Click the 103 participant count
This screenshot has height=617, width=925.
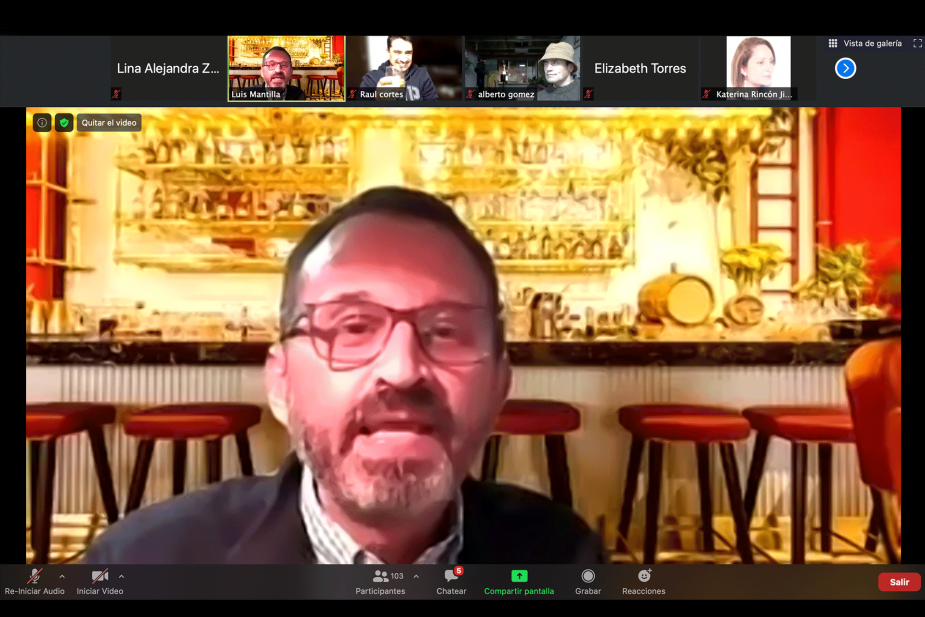point(397,576)
